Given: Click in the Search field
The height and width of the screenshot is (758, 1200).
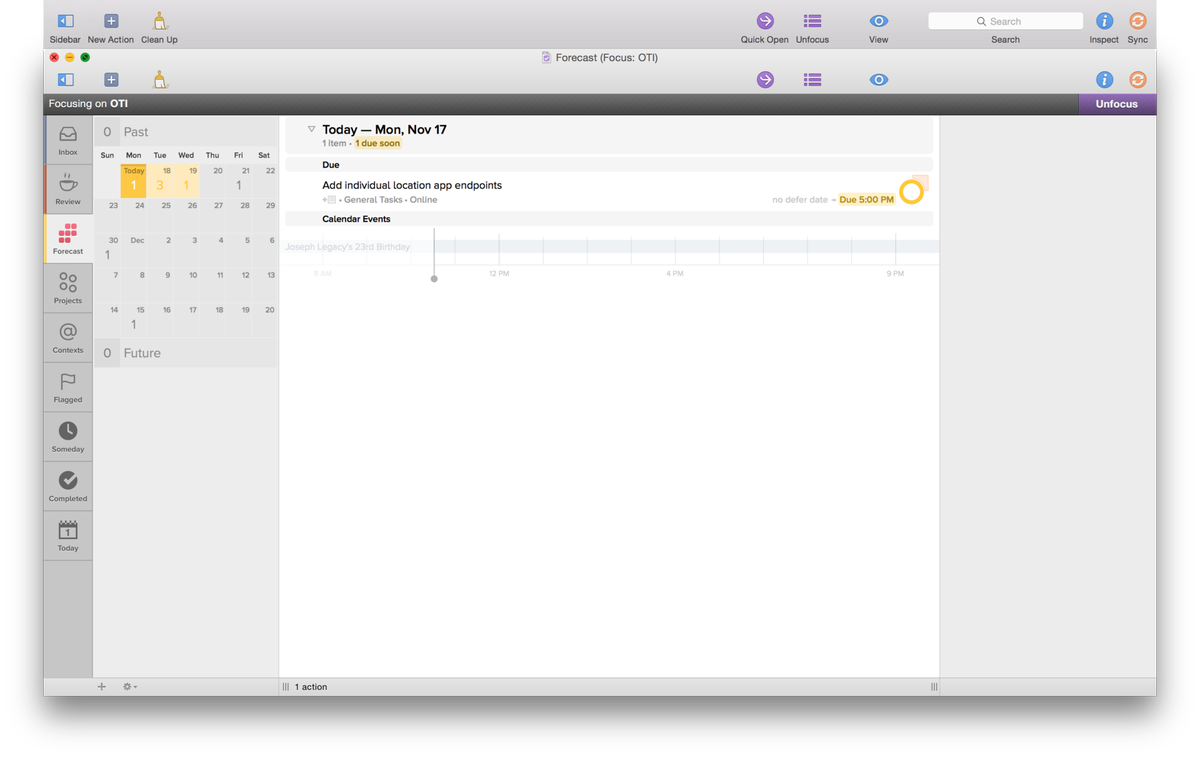Looking at the screenshot, I should coord(1005,21).
